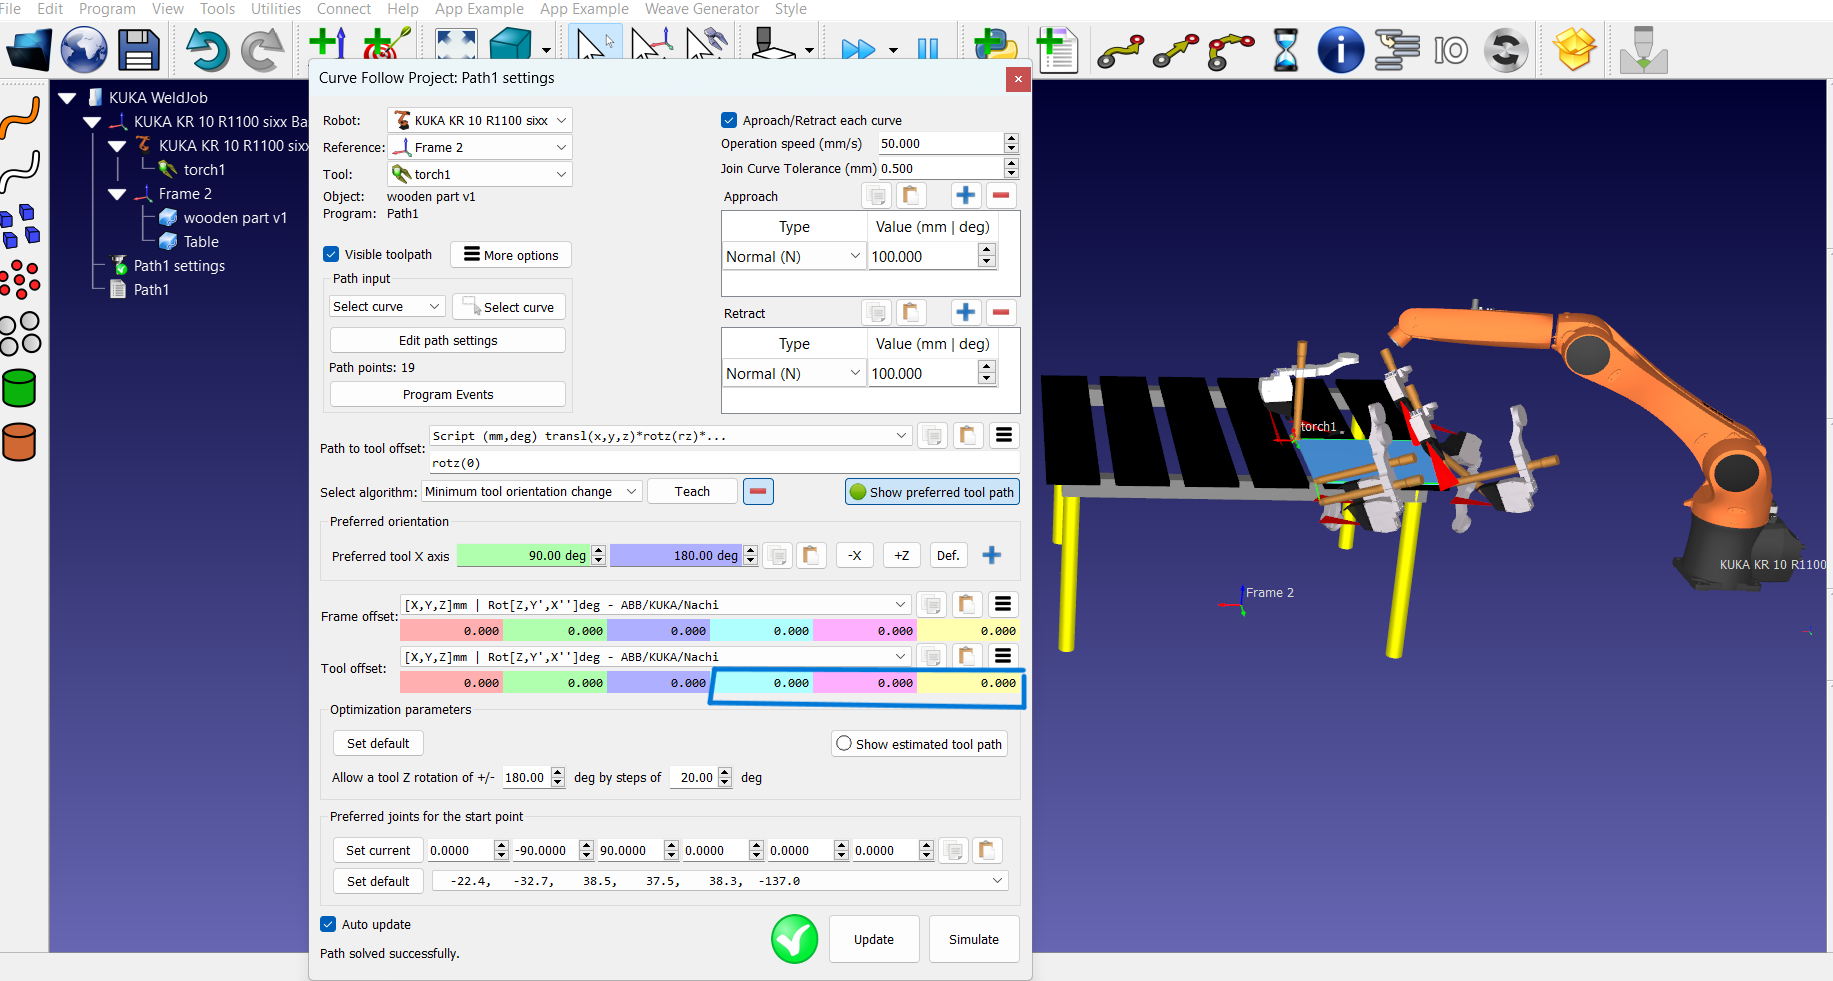Click the blue information message icon
Viewport: 1833px width, 981px height.
pyautogui.click(x=1340, y=49)
